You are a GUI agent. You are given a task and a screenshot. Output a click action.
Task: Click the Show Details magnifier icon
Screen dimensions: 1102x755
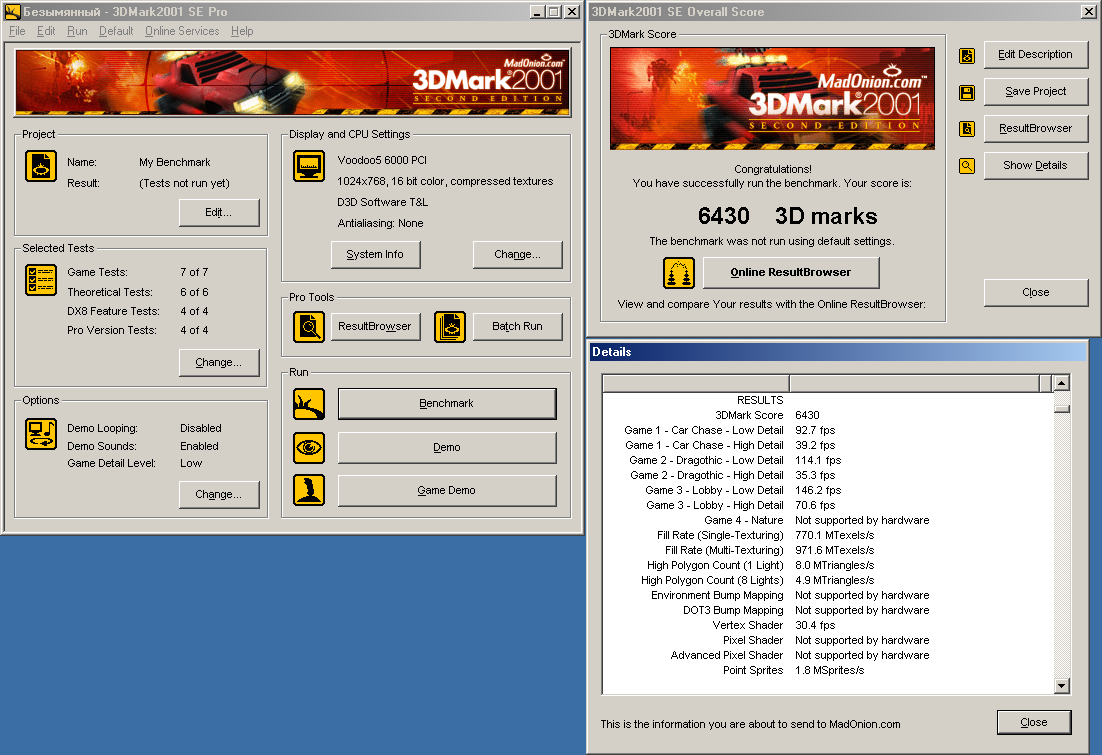(967, 166)
